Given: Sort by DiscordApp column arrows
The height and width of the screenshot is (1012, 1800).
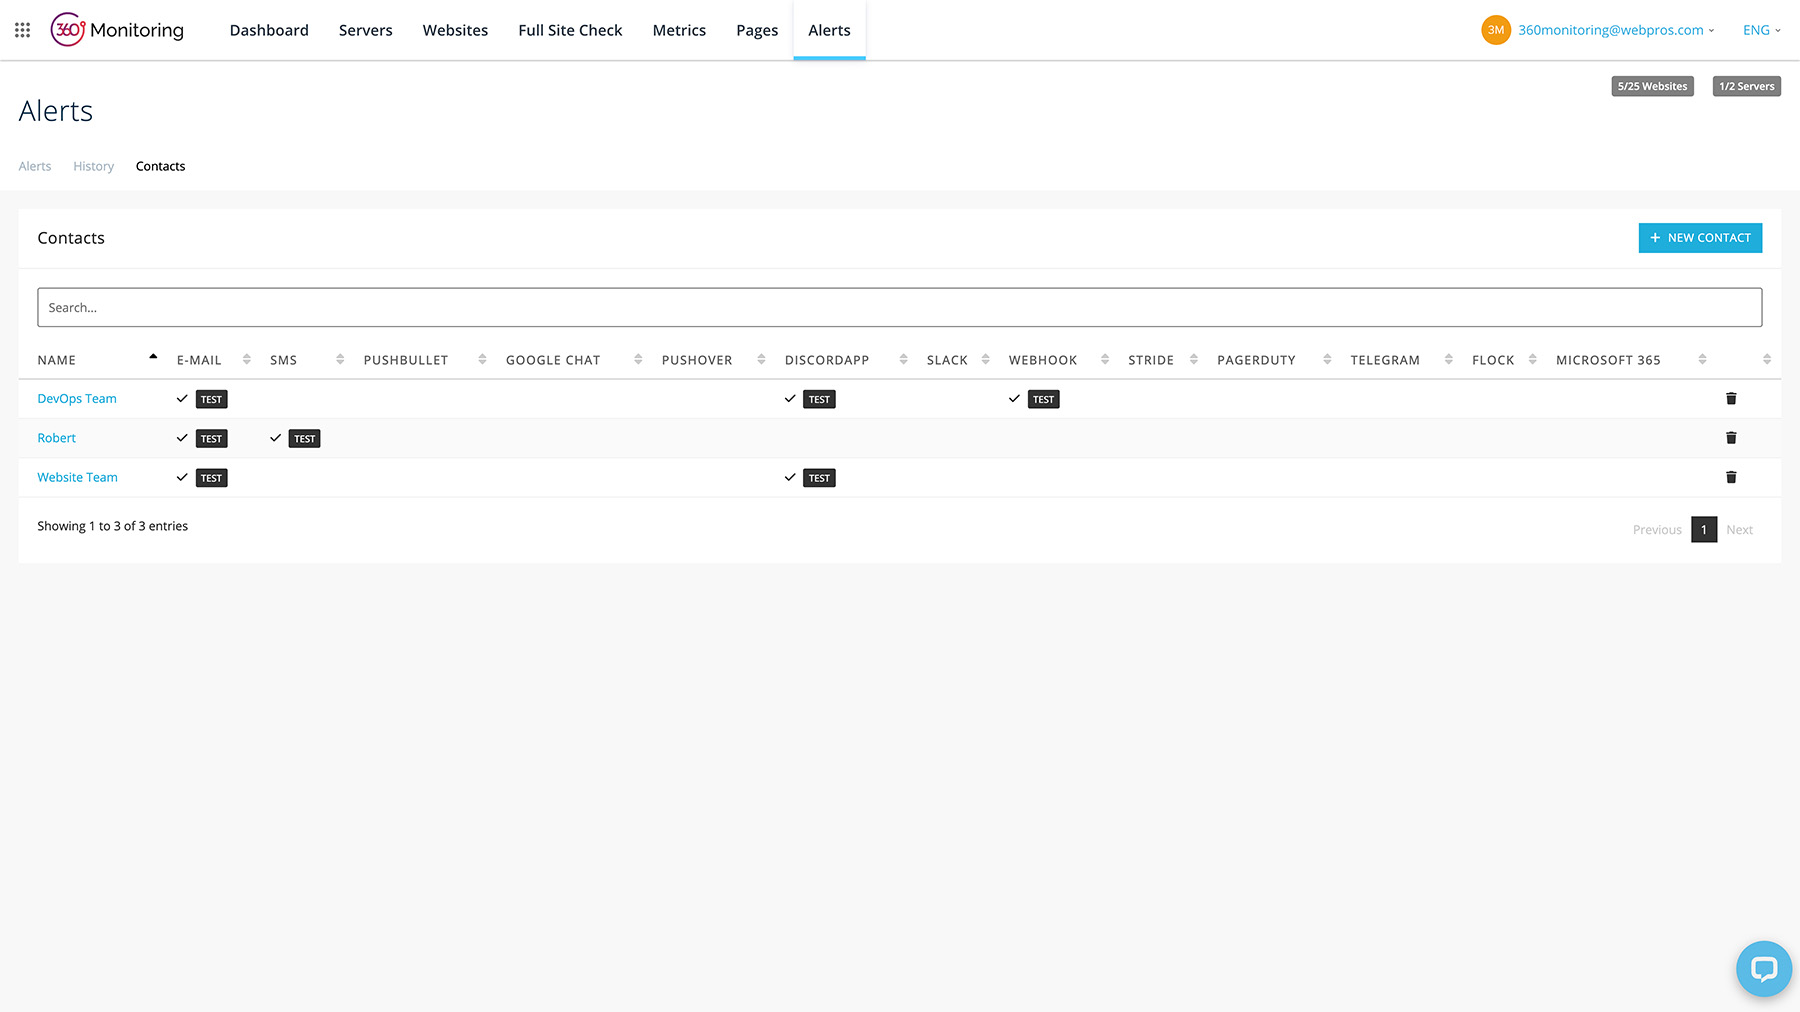Looking at the screenshot, I should click(903, 359).
